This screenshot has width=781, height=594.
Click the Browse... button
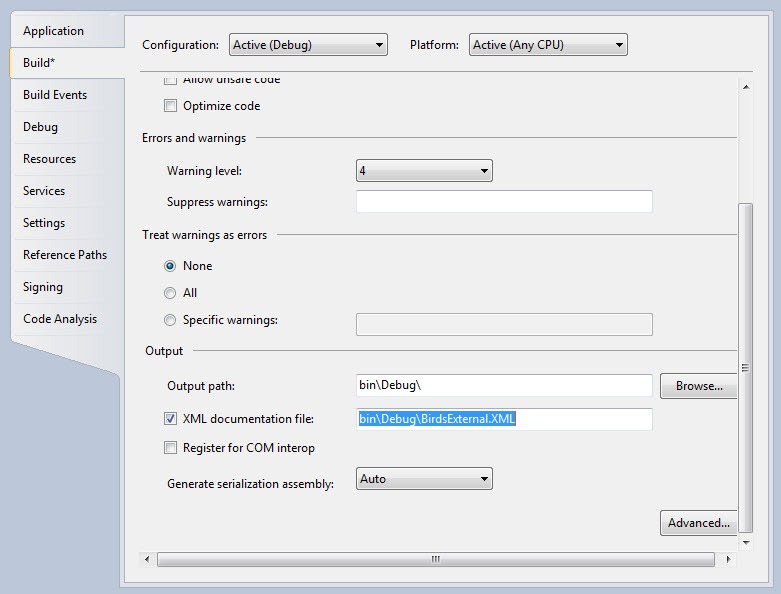[x=698, y=386]
